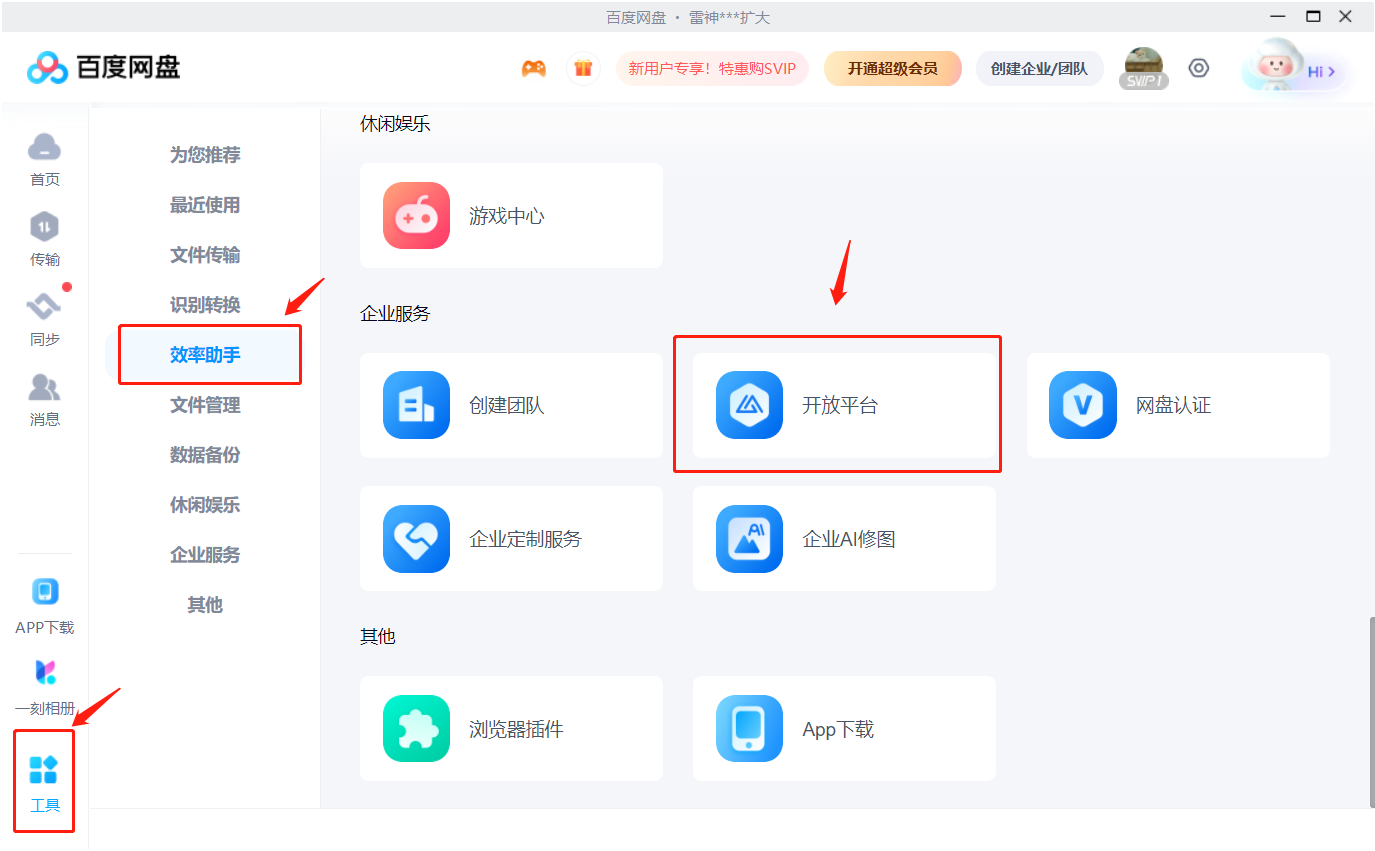Screen dimensions: 1375x851
Task: Open the 数据备份 section
Action: click(205, 455)
